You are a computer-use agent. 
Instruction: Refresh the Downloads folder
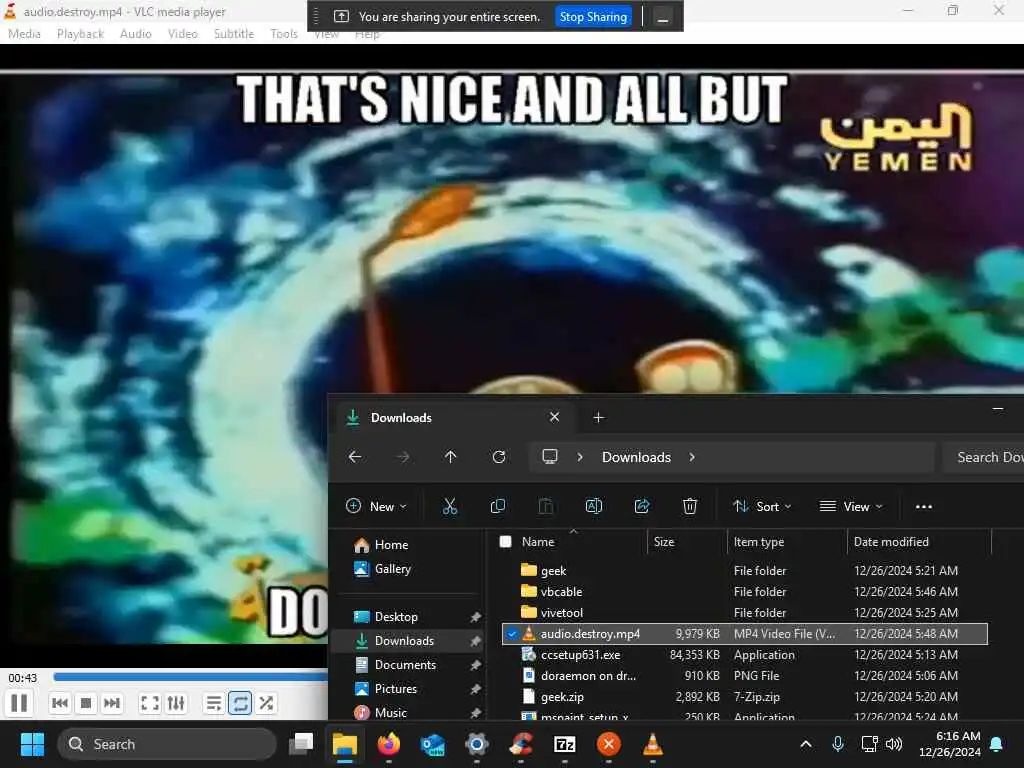click(x=499, y=457)
